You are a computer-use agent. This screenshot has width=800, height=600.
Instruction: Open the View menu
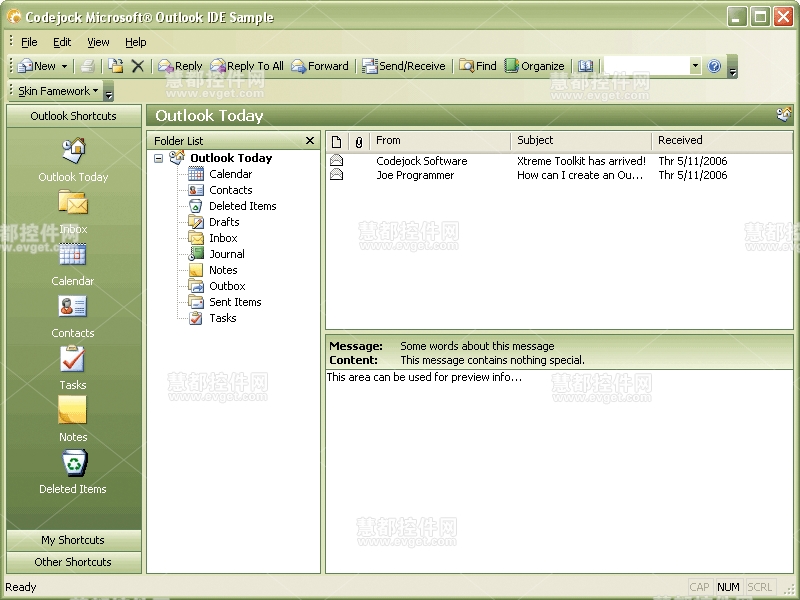pyautogui.click(x=98, y=42)
